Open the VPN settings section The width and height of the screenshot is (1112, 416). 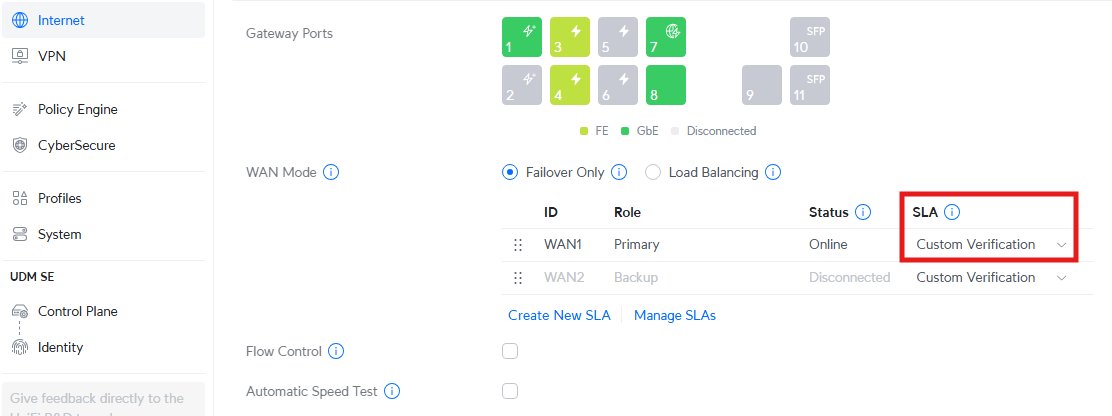[x=52, y=56]
